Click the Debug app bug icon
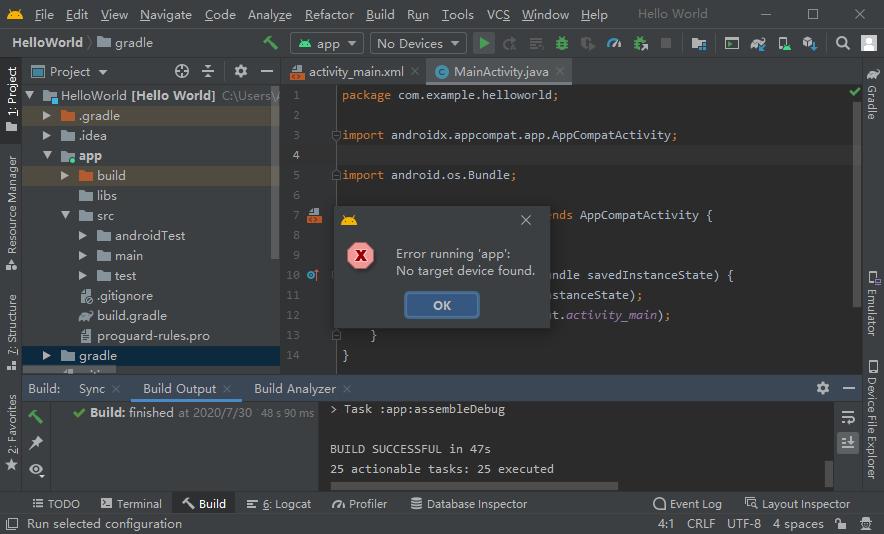Image resolution: width=884 pixels, height=534 pixels. point(562,43)
